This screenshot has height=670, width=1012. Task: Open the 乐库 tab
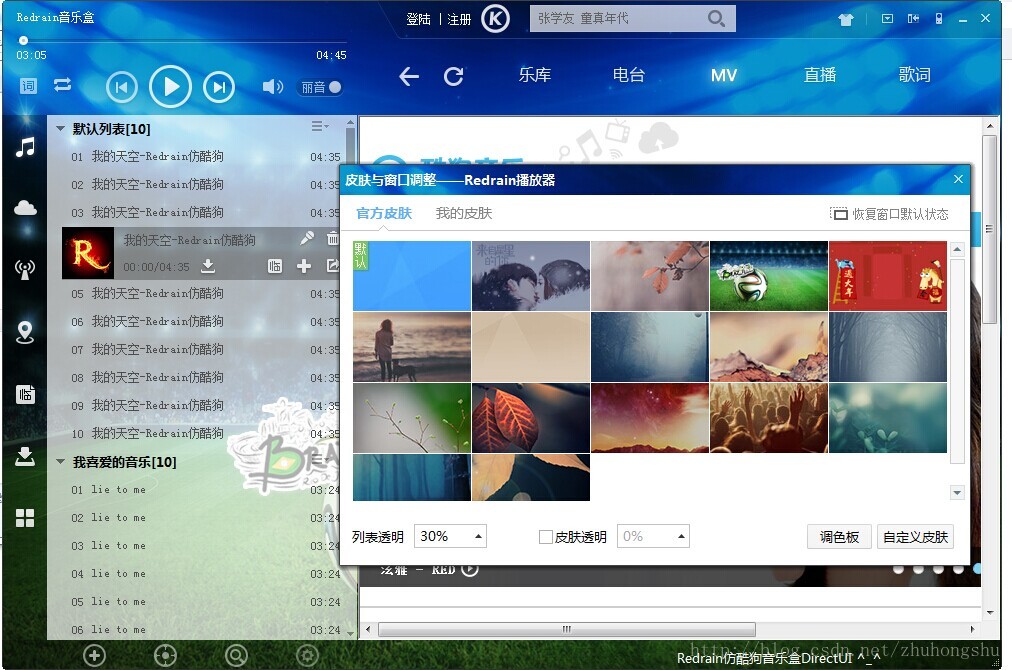pyautogui.click(x=535, y=75)
